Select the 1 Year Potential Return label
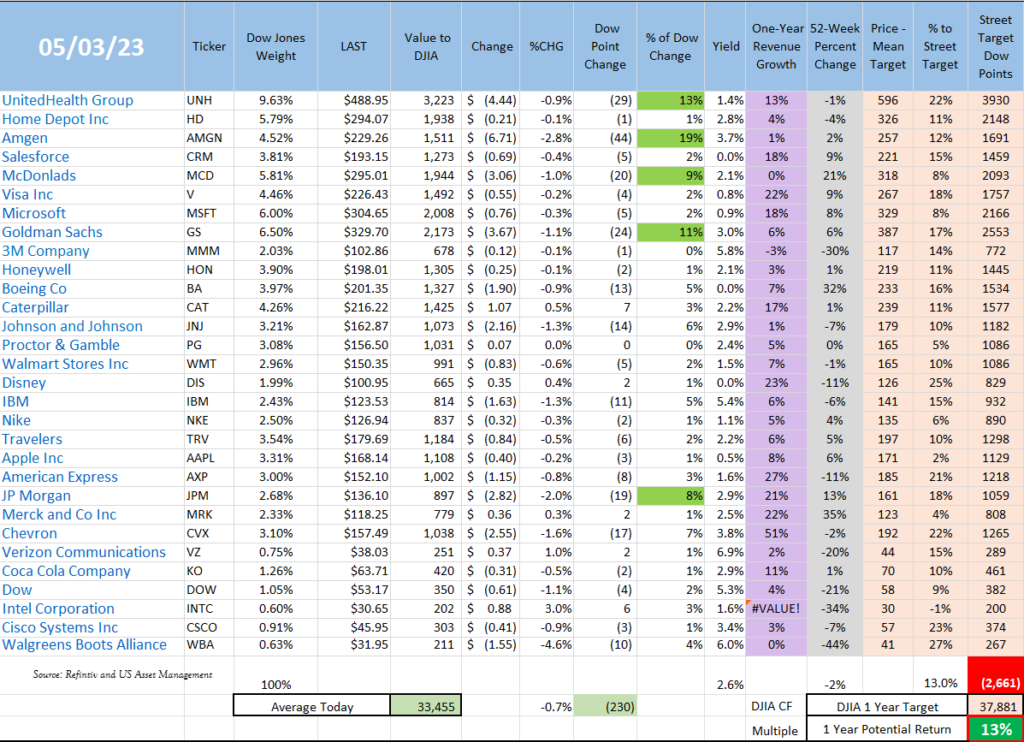The height and width of the screenshot is (742, 1024). coord(887,730)
